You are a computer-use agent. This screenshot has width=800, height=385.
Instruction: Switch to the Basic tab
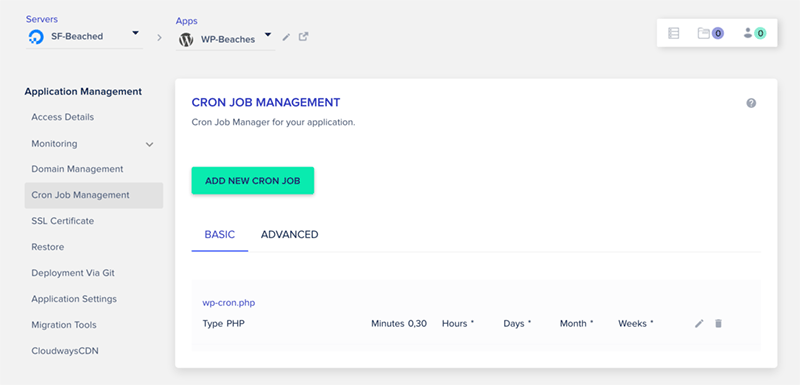click(x=220, y=235)
